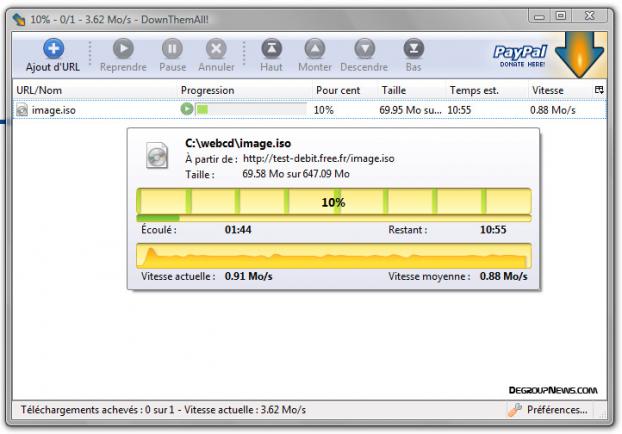Click the image.iso row progress bar
The image size is (622, 434).
(251, 110)
